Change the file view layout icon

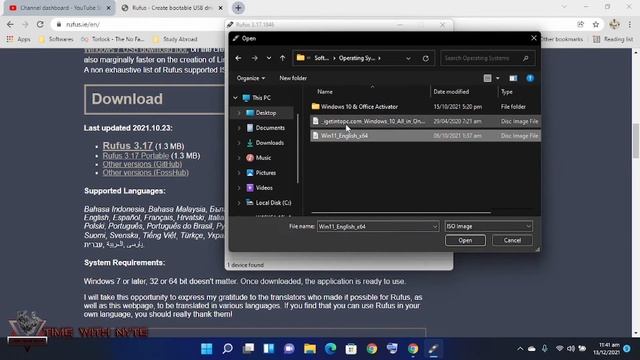point(487,78)
